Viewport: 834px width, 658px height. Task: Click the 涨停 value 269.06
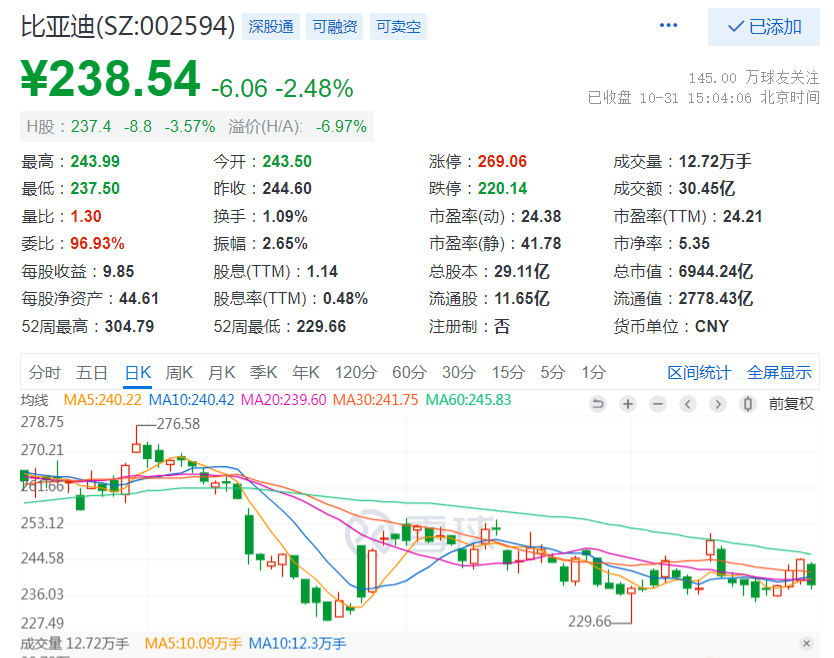click(502, 161)
